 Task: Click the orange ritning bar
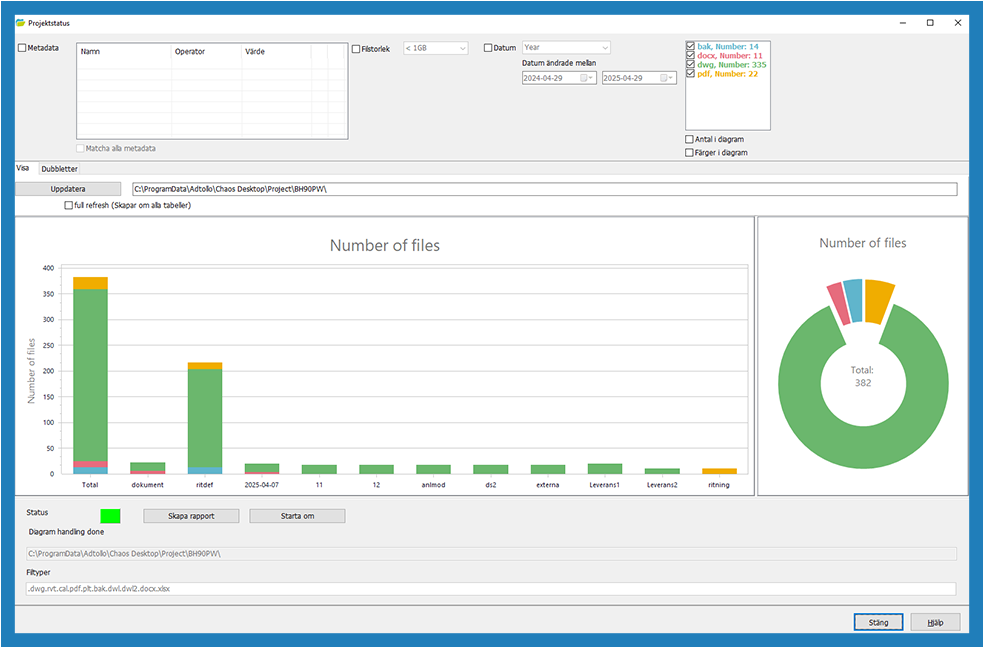[719, 471]
